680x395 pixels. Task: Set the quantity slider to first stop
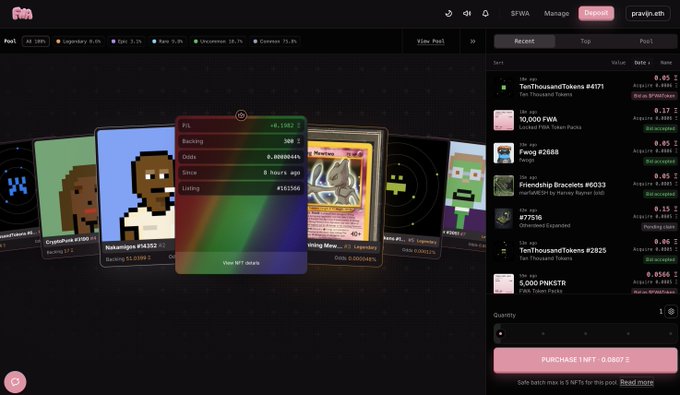pos(500,333)
